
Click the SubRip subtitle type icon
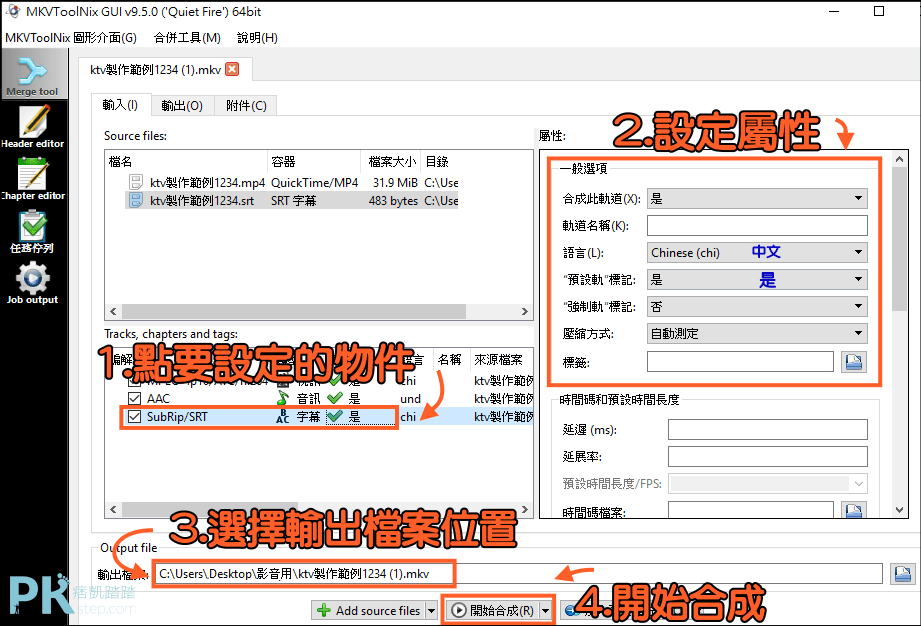coord(283,416)
